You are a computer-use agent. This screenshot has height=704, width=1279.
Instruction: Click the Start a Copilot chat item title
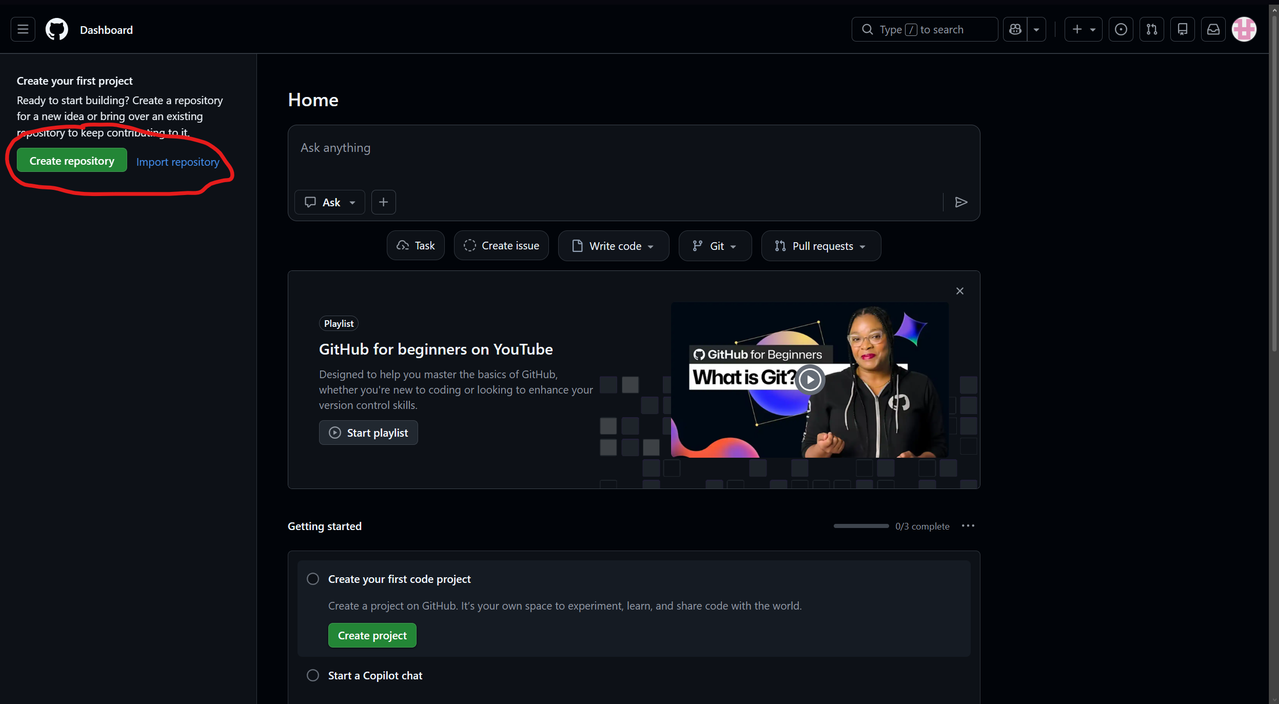pos(375,676)
